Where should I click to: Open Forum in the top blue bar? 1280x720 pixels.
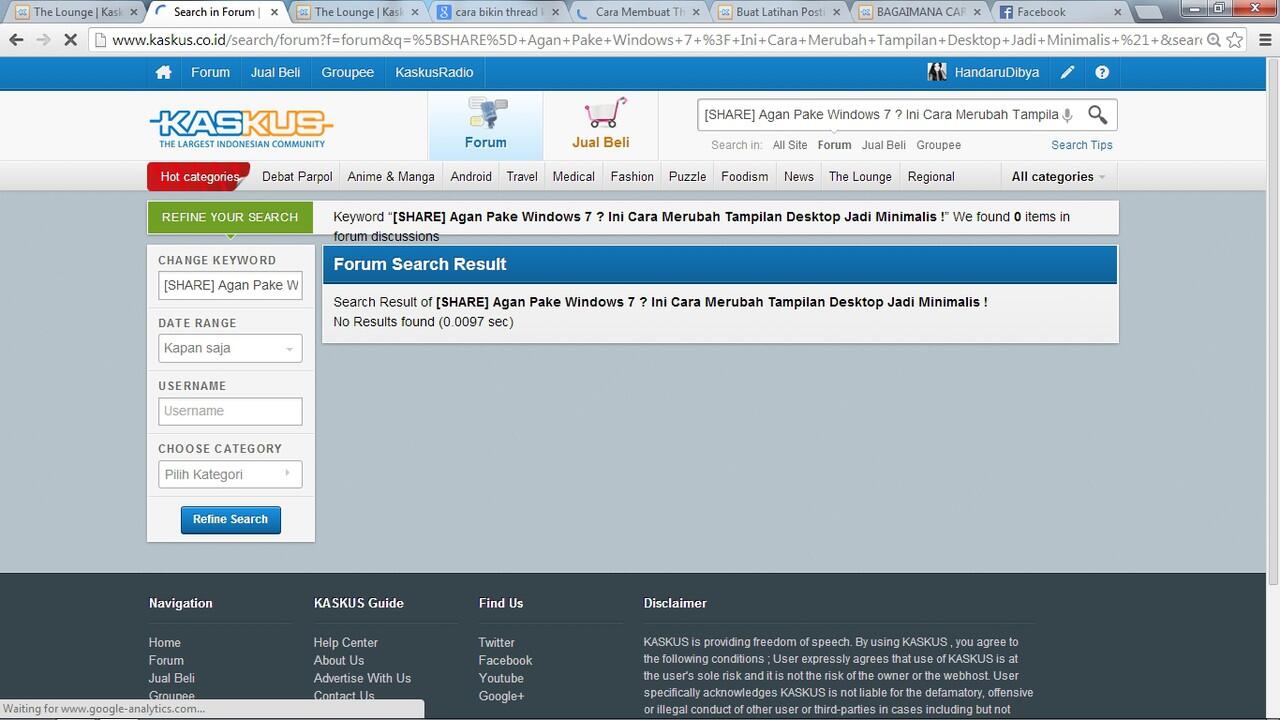(x=210, y=72)
